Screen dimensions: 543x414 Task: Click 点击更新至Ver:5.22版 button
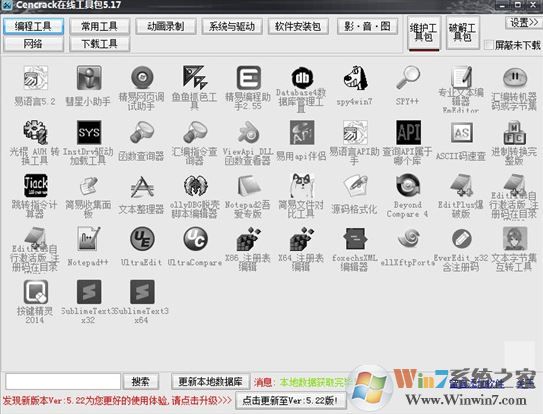coord(291,401)
